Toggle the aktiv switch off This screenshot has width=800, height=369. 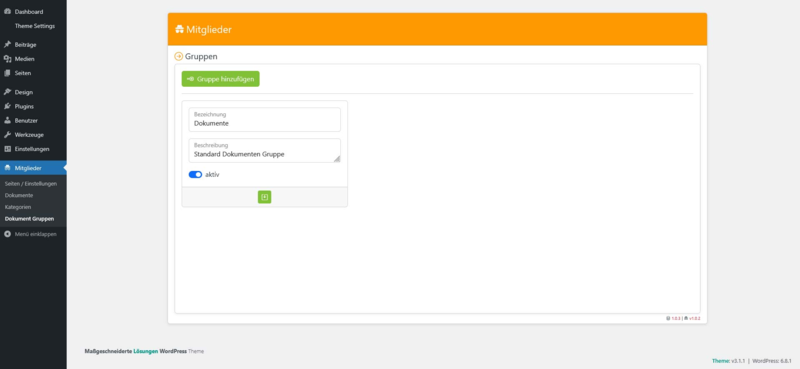(195, 175)
